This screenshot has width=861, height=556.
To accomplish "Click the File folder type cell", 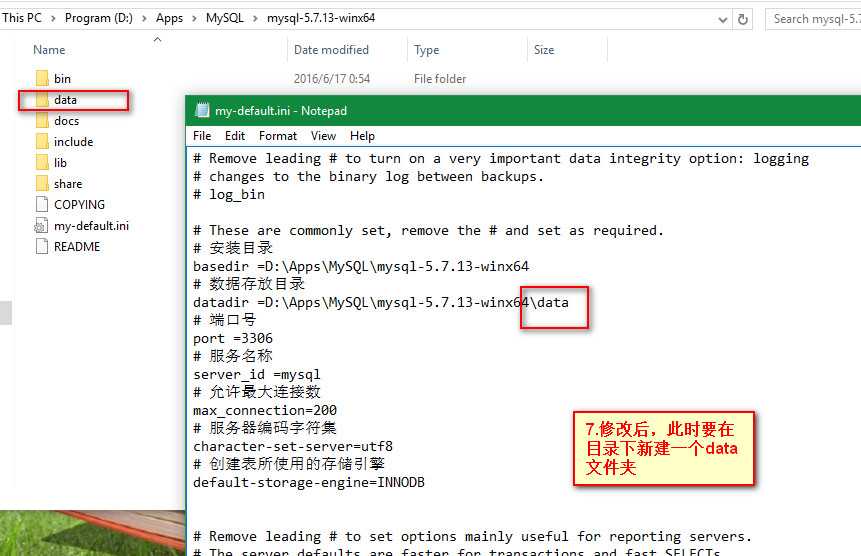I will pos(440,79).
